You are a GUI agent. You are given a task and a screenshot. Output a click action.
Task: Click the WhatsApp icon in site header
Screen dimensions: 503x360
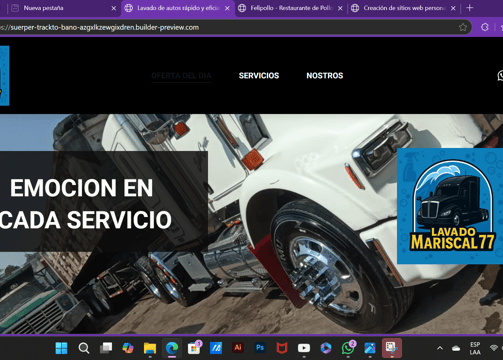click(500, 76)
